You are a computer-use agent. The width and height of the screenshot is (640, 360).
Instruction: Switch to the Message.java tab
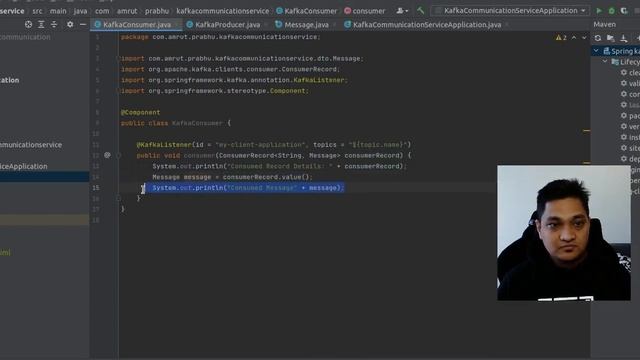[306, 24]
